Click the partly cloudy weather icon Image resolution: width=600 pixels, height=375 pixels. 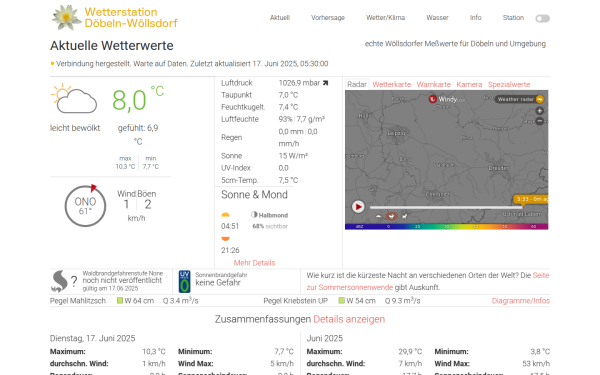click(x=74, y=98)
